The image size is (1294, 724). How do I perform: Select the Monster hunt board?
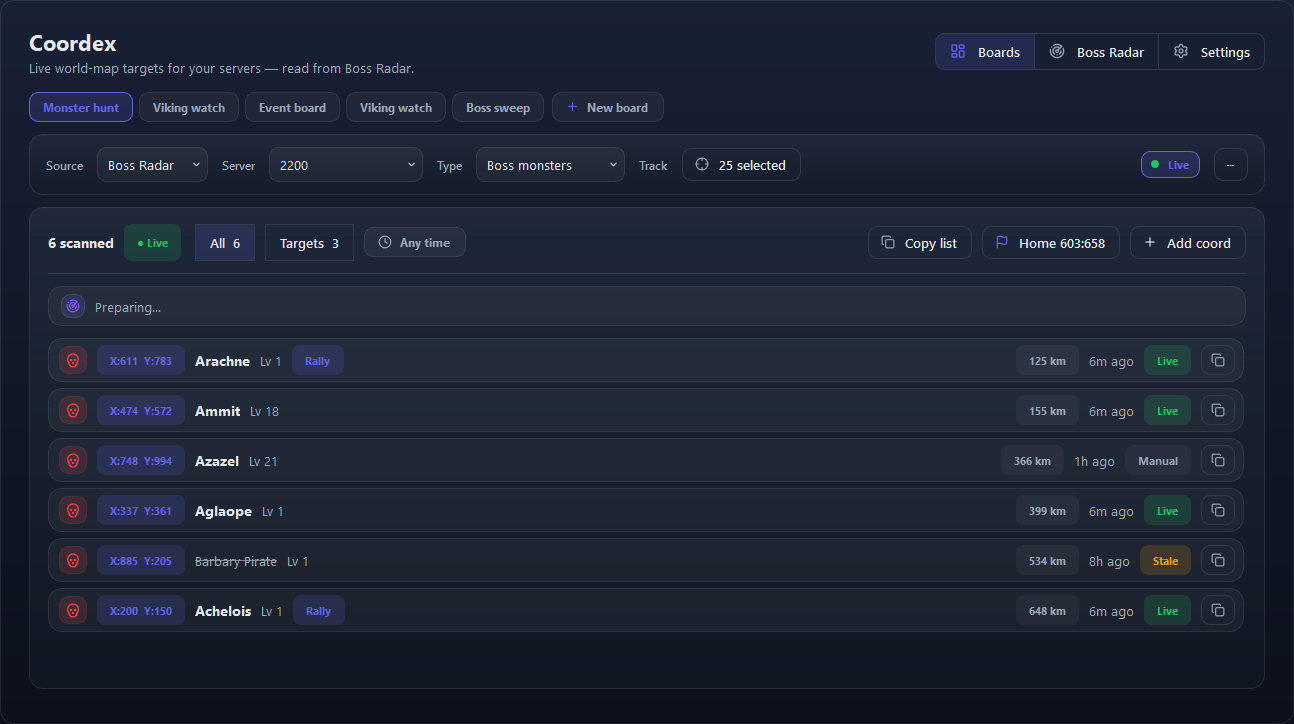[x=81, y=107]
